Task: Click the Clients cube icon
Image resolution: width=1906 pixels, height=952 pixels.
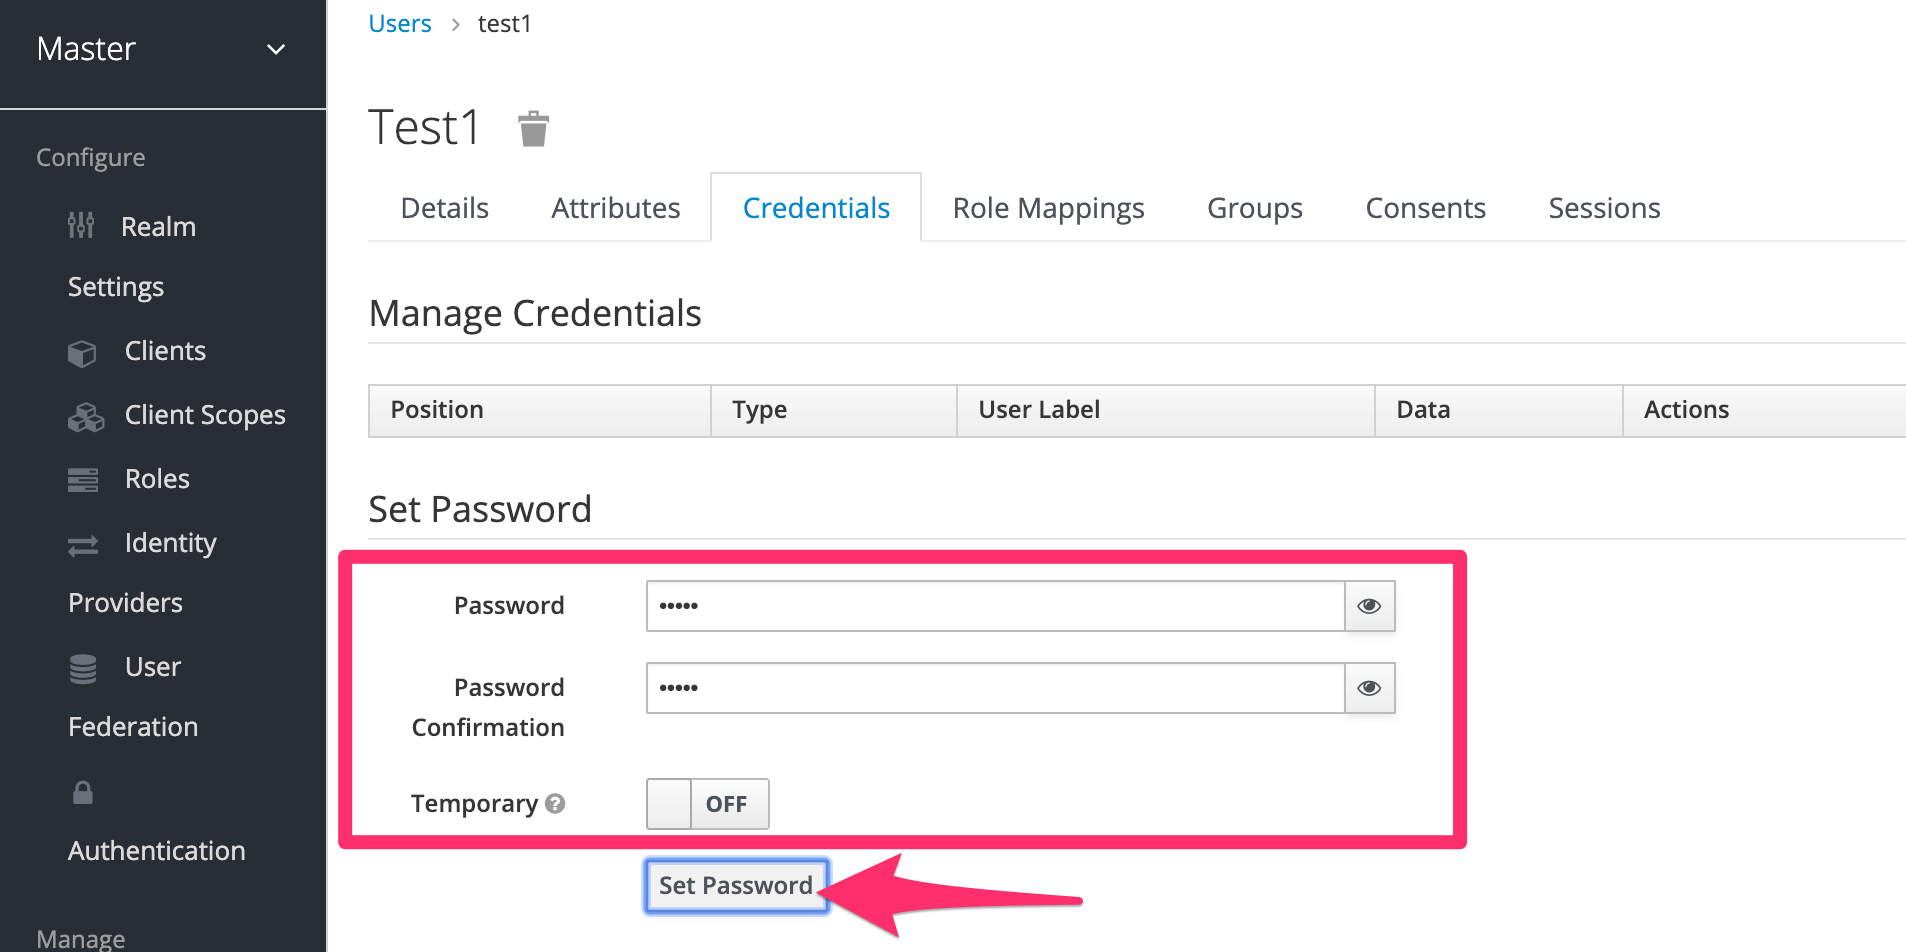Action: coord(82,353)
